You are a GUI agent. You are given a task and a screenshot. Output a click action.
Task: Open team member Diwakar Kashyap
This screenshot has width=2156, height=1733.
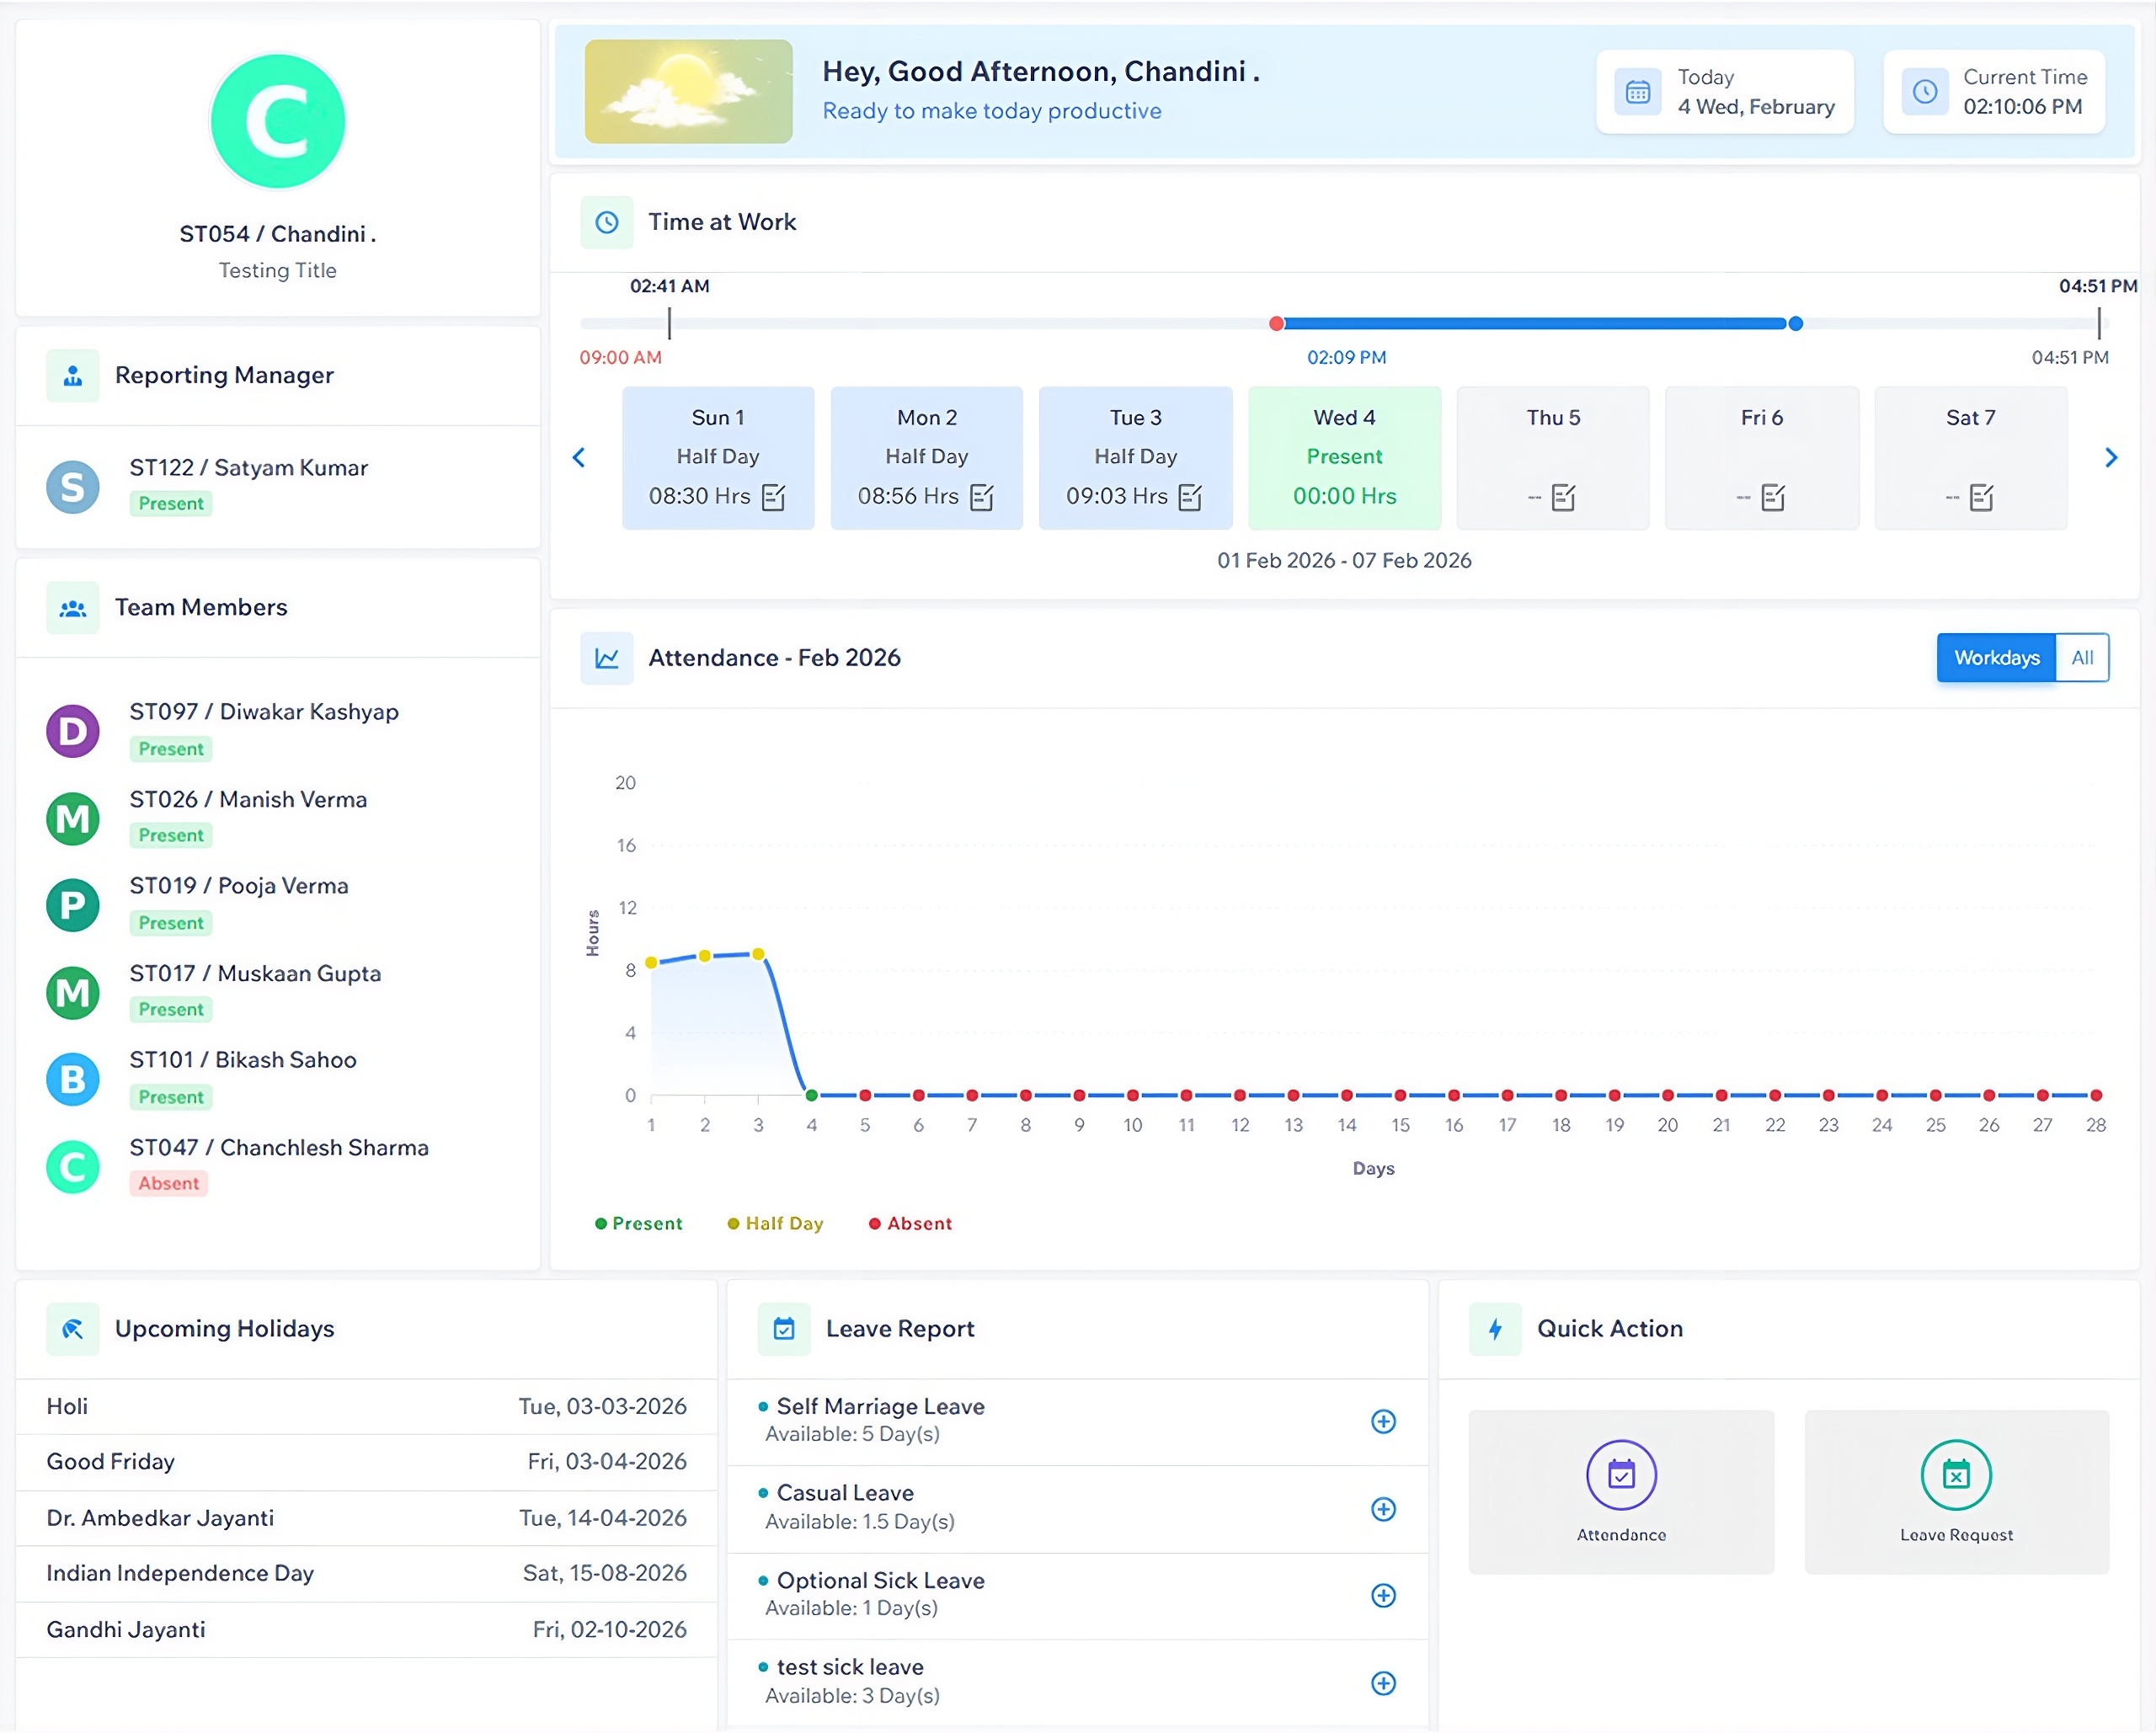point(263,712)
